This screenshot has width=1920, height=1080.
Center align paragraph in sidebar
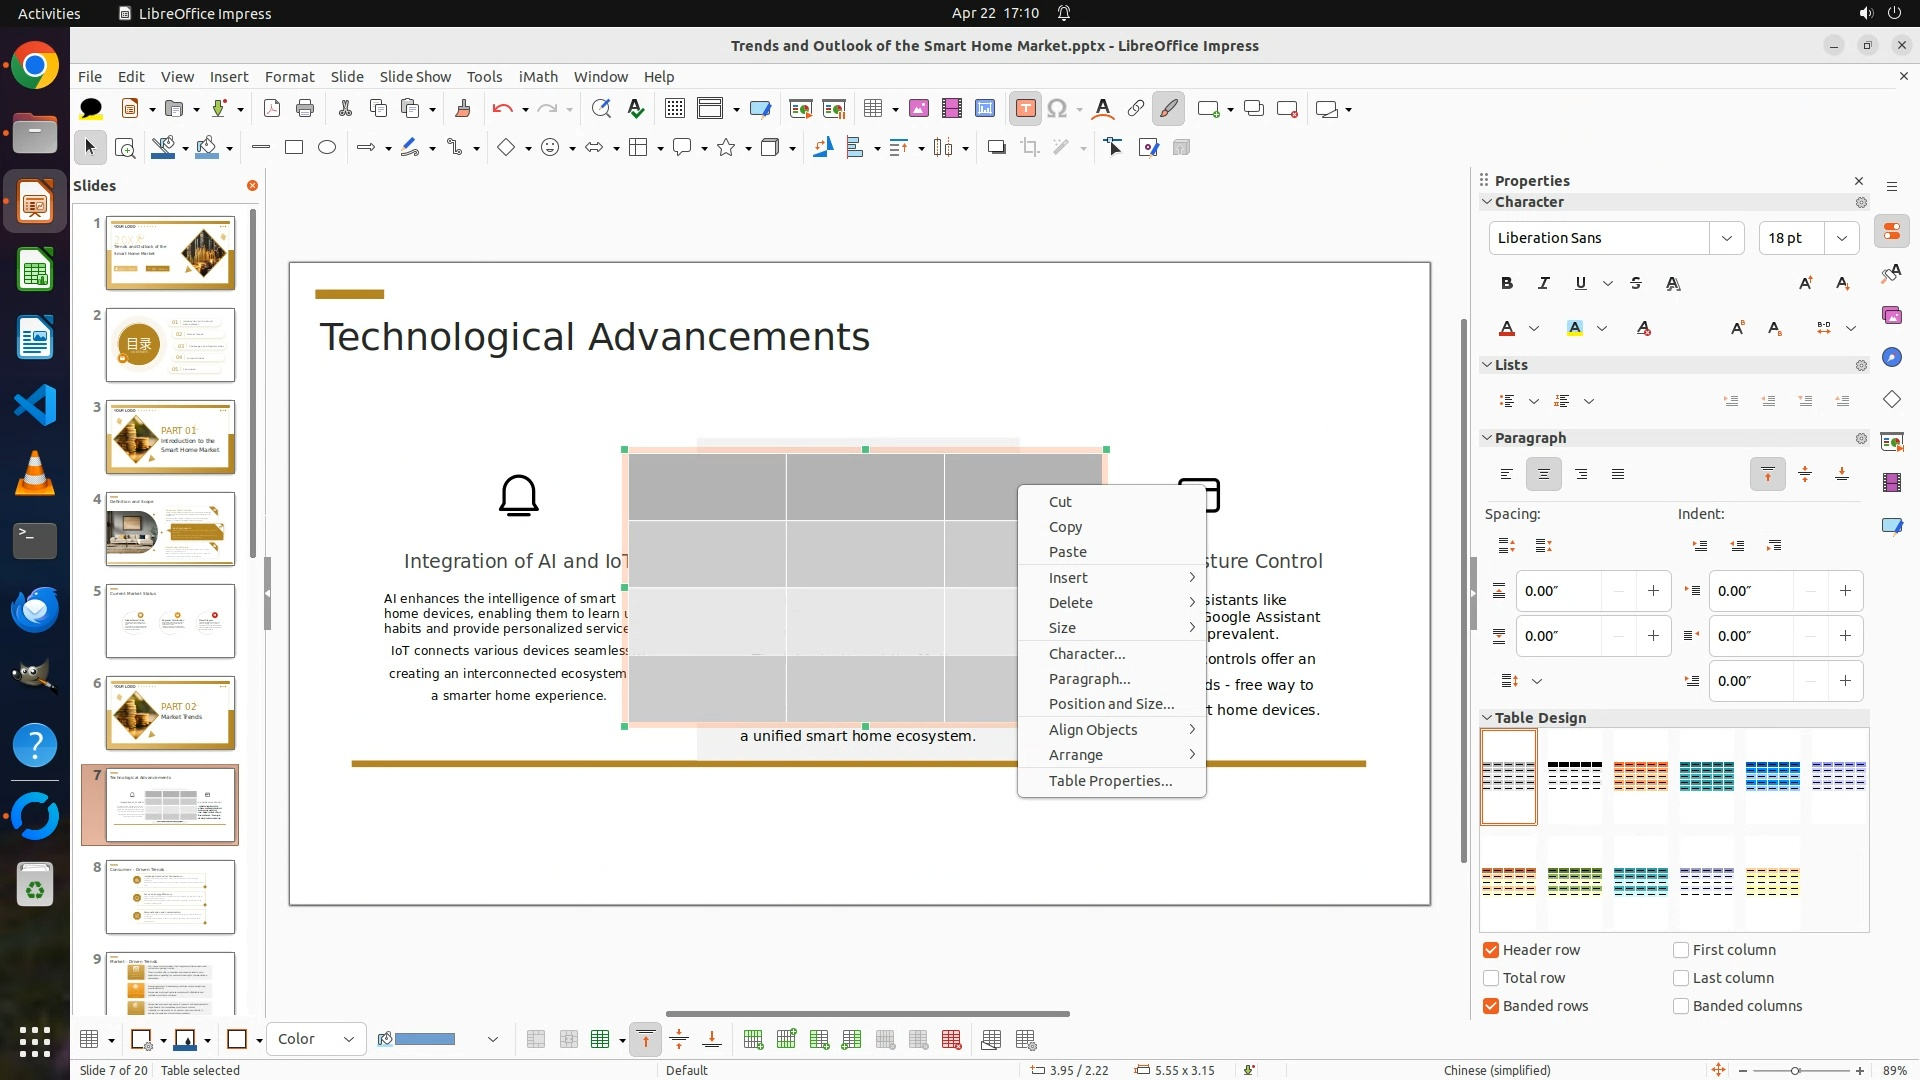tap(1543, 474)
